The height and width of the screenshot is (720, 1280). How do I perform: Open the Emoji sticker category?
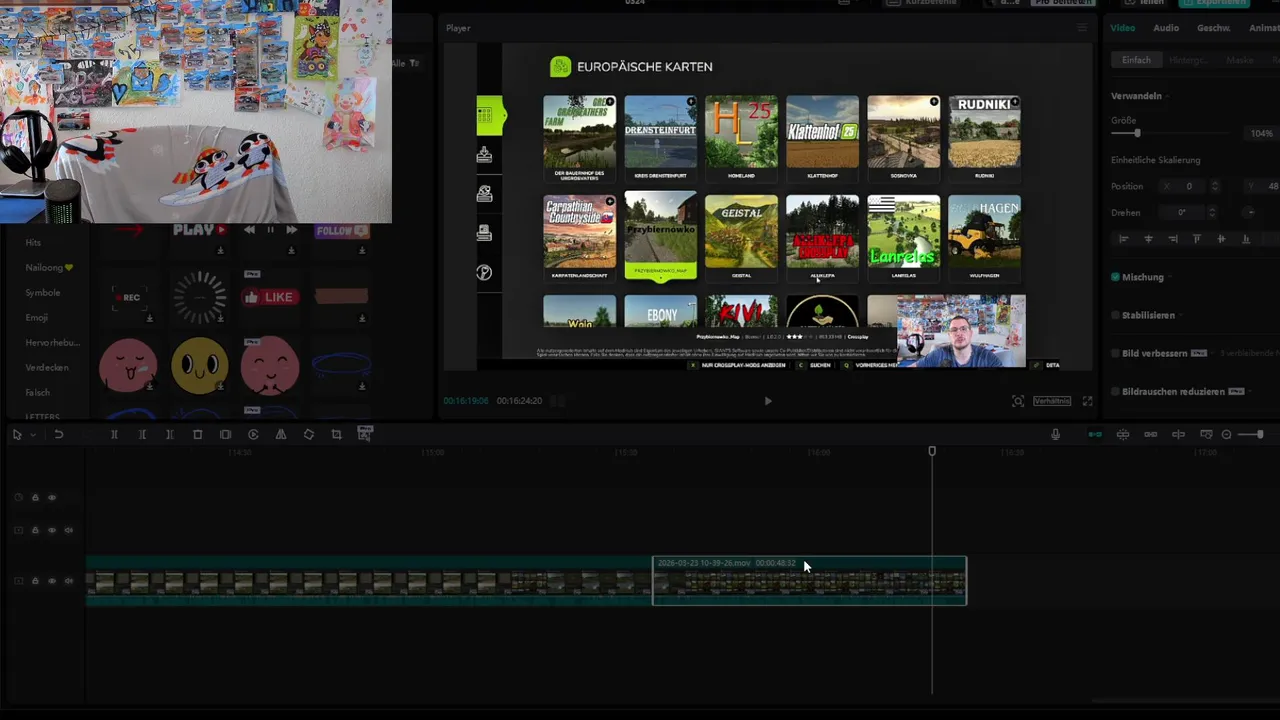(37, 318)
